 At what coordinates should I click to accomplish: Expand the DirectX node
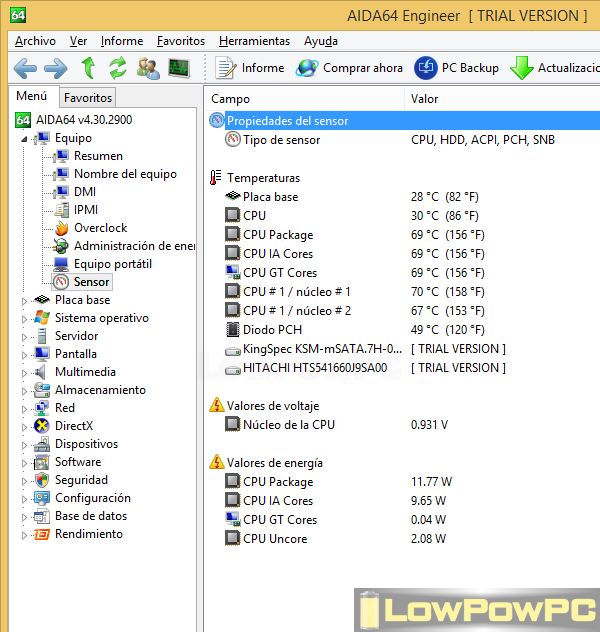pyautogui.click(x=24, y=427)
